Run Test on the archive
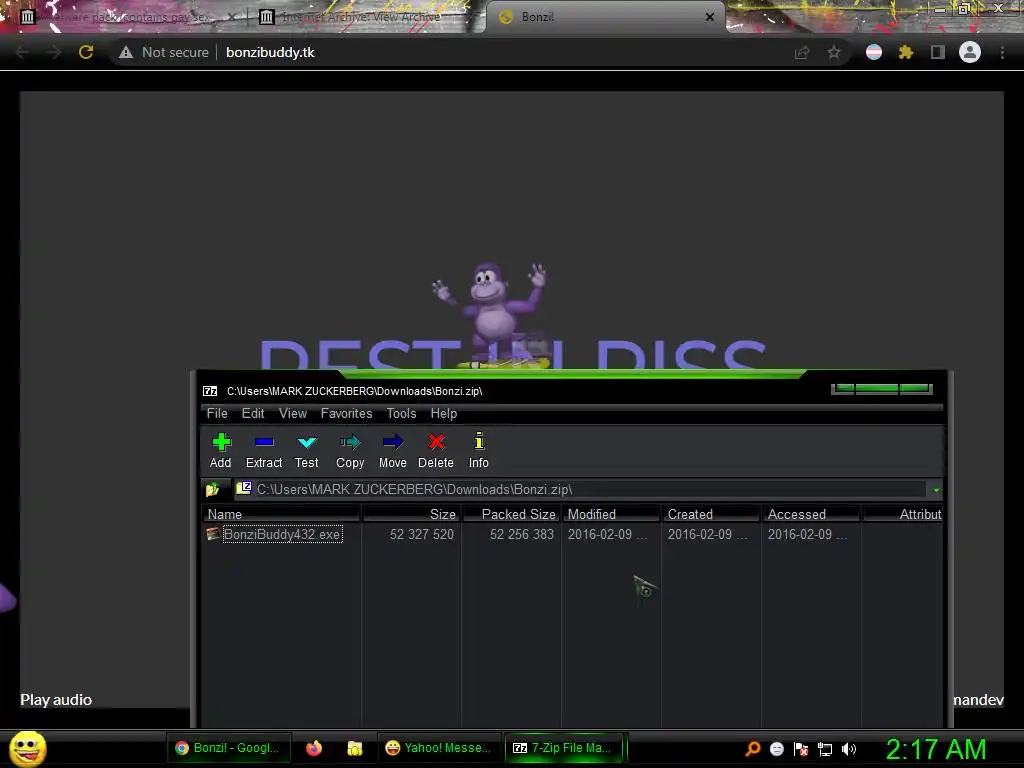Screen dimensions: 1024x768 306,451
